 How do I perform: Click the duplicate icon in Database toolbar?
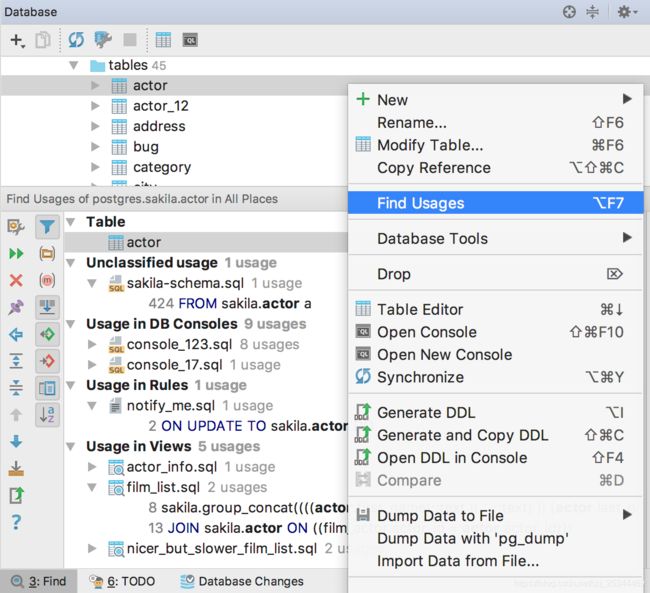coord(43,40)
